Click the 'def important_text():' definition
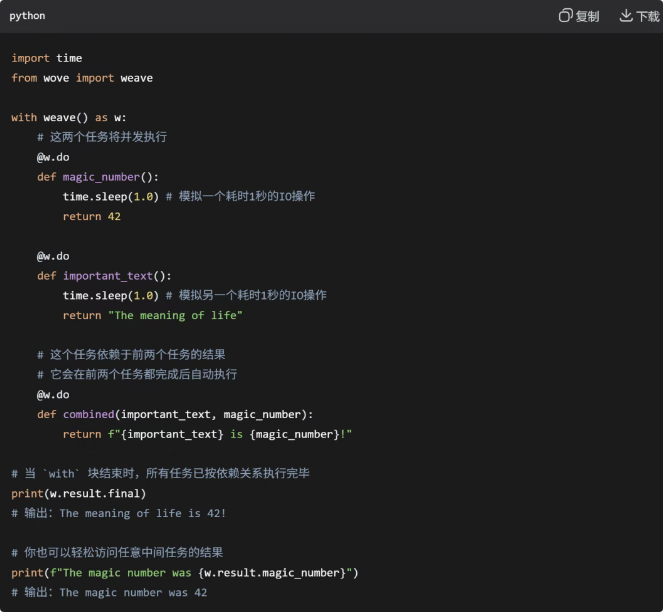The image size is (663, 612). 104,275
